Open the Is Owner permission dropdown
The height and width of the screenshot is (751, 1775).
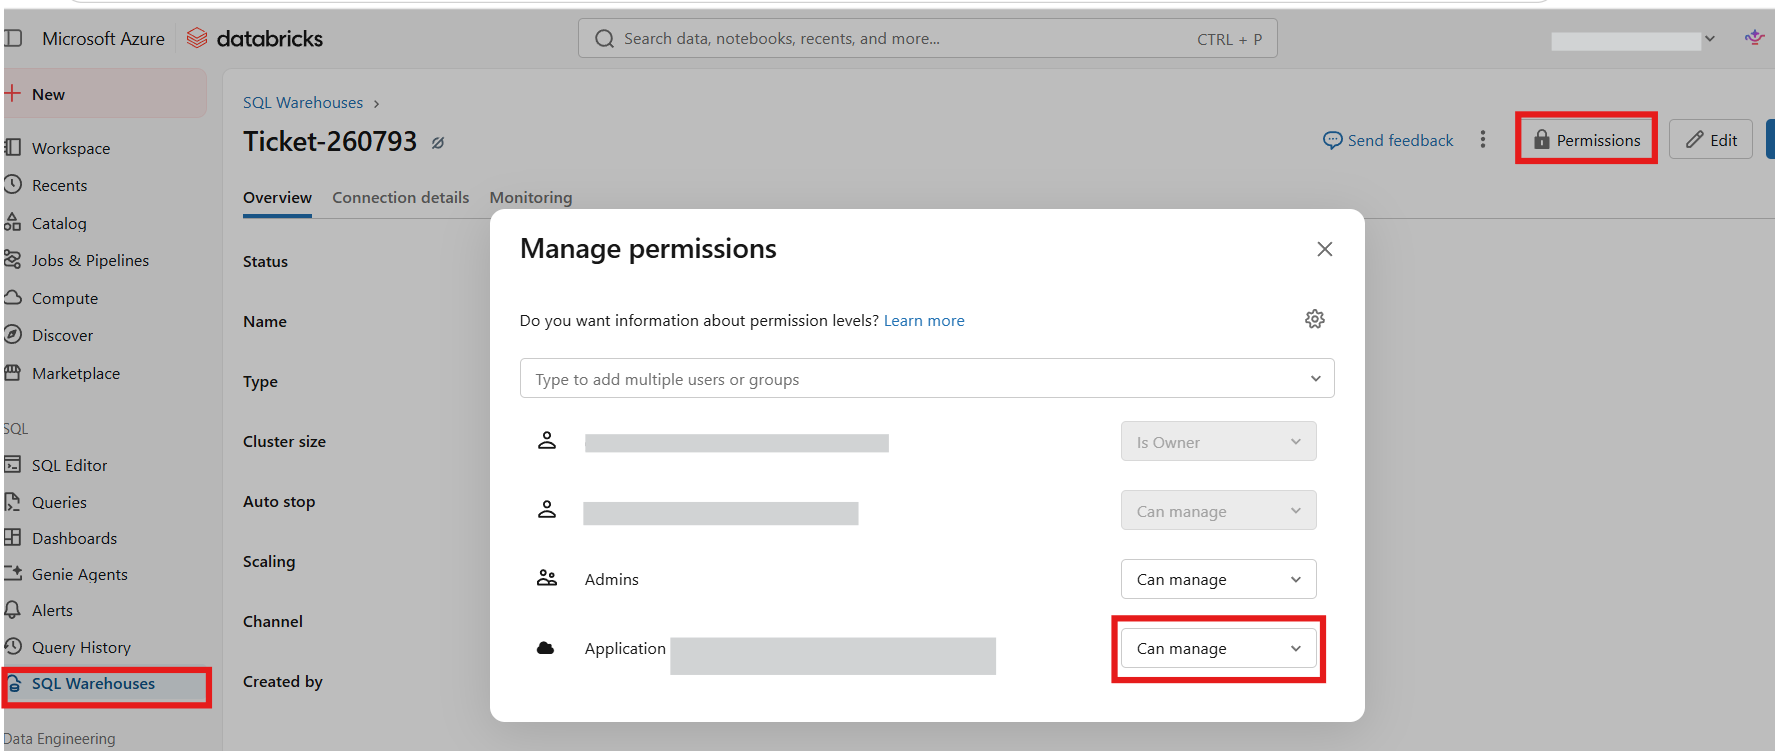1218,442
